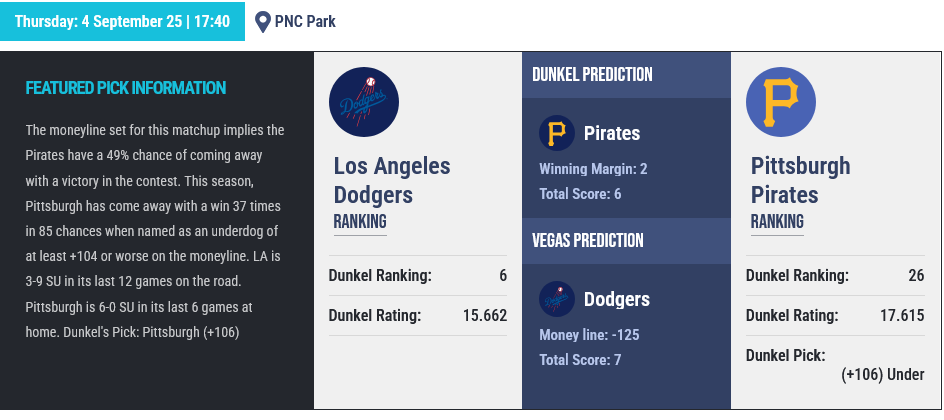Screen dimensions: 944x420
Task: Click the Dodgers Dunkel Rating value 15.662
Action: click(x=485, y=315)
